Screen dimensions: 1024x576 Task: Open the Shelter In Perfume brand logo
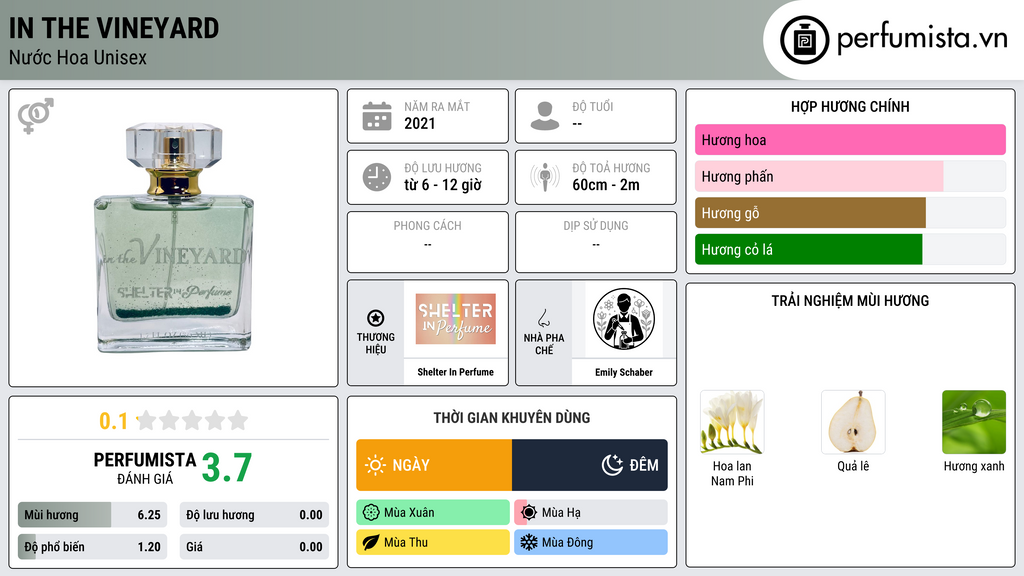click(x=456, y=319)
